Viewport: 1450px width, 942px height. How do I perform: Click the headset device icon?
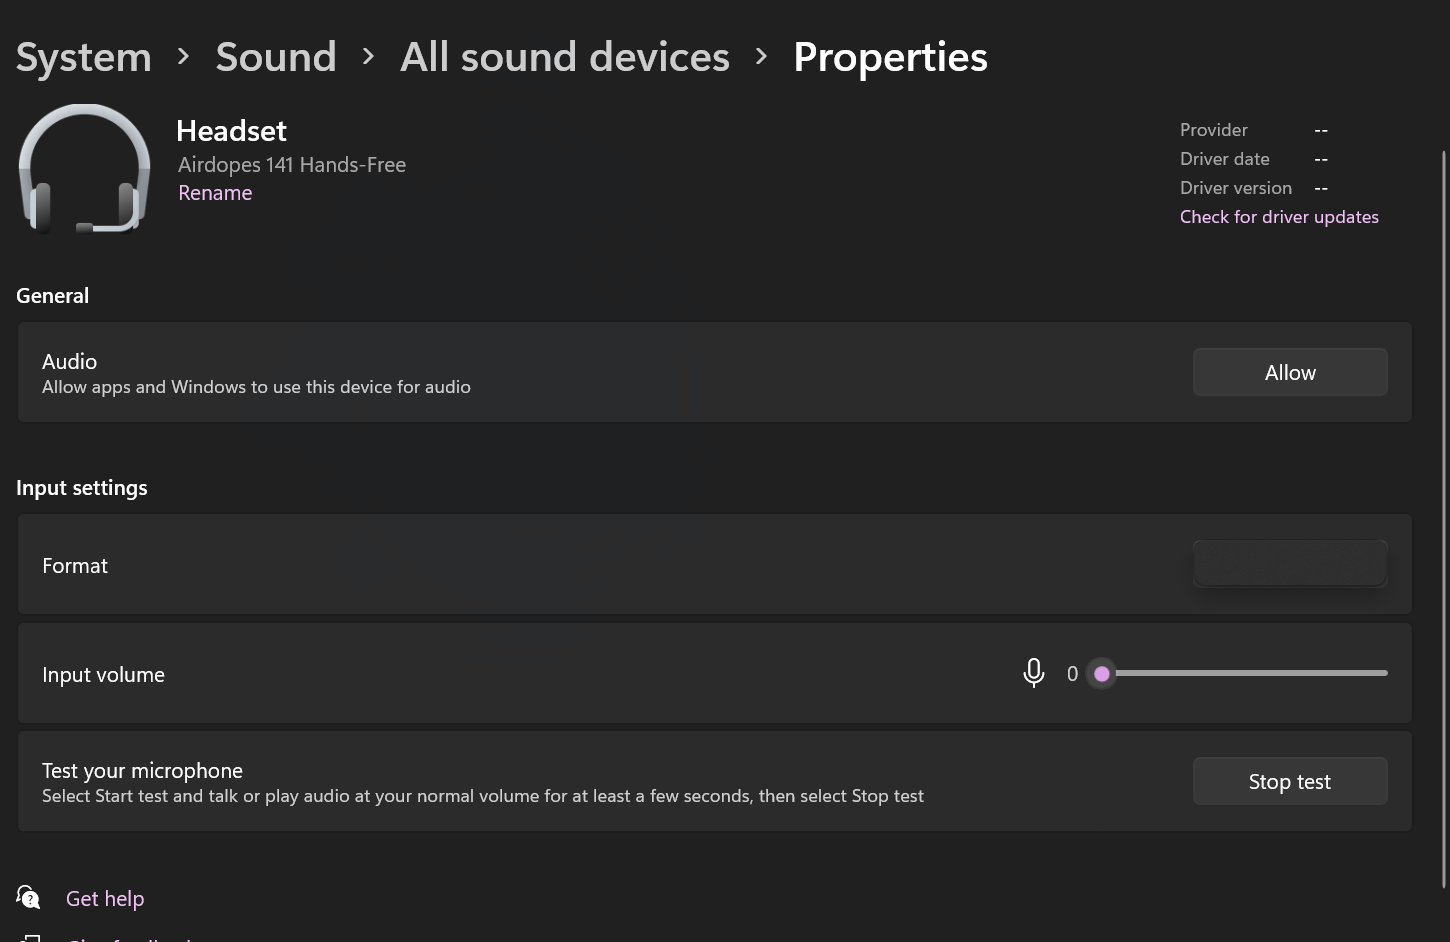[x=84, y=168]
